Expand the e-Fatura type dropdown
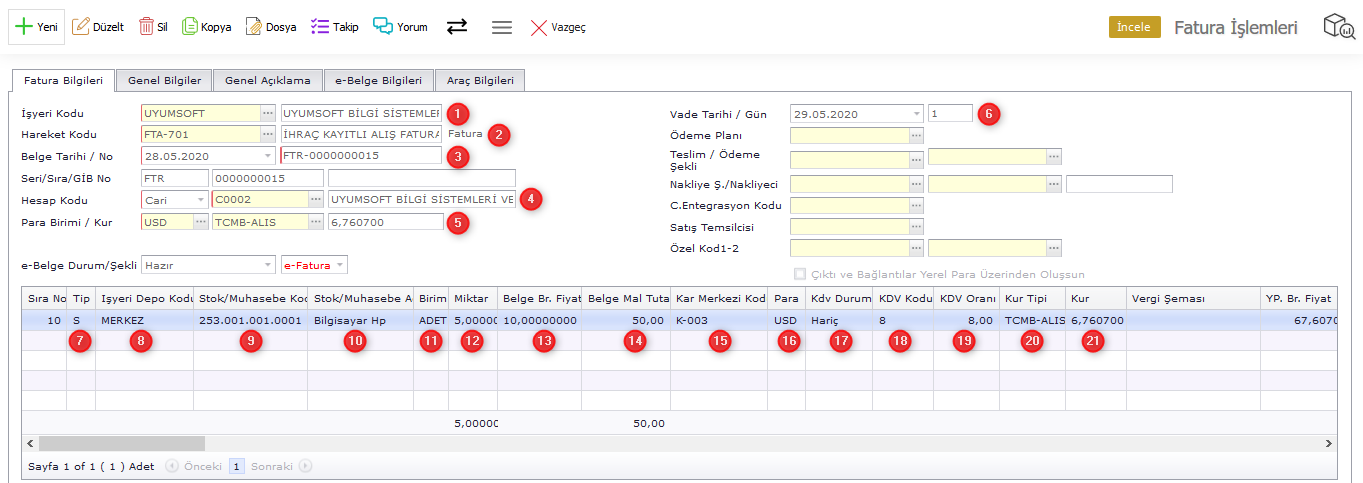 (x=340, y=265)
